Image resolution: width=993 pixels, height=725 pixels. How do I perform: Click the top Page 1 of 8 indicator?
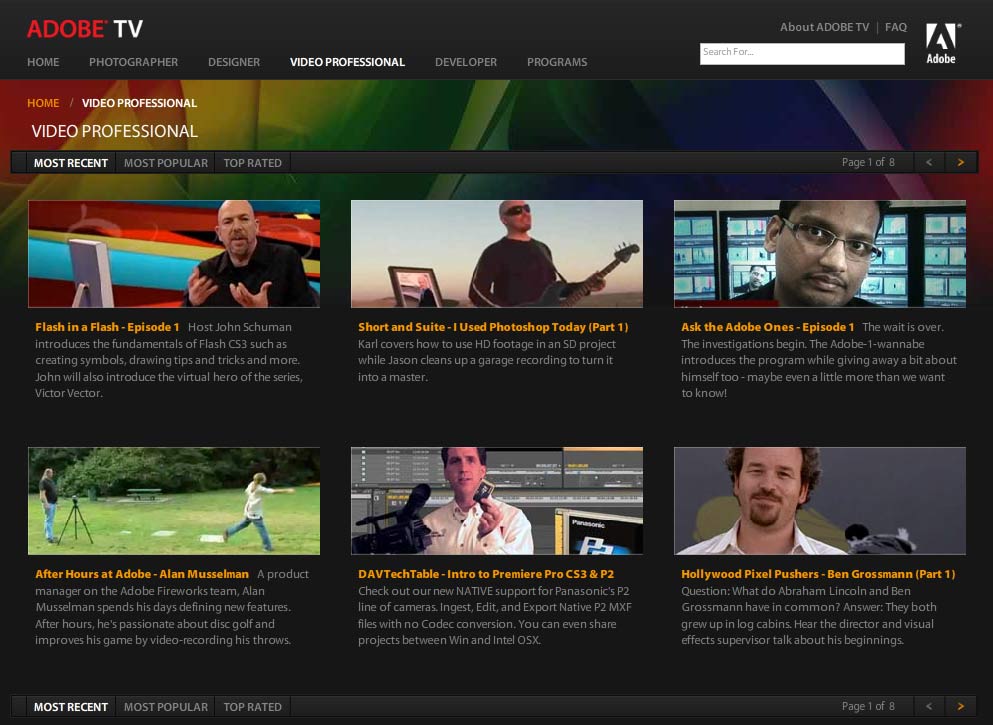(x=868, y=163)
